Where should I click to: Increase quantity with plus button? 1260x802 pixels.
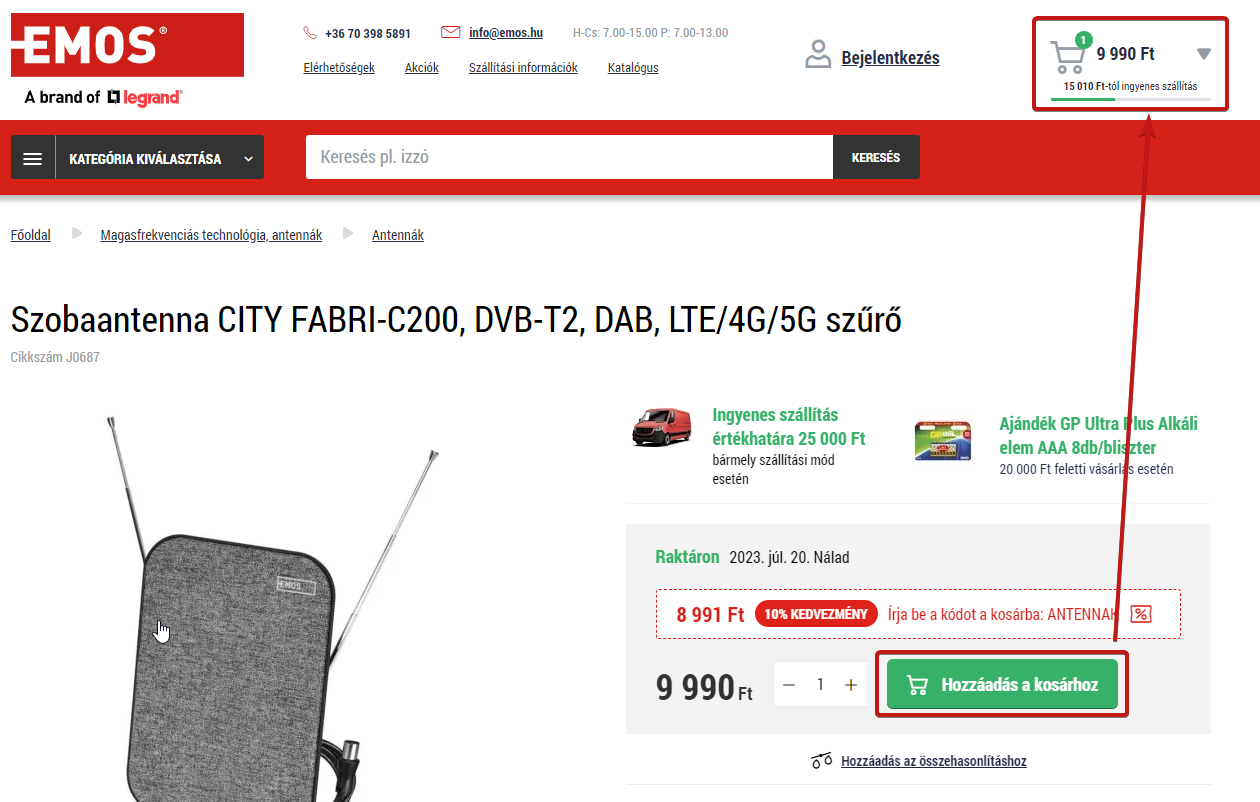point(851,685)
